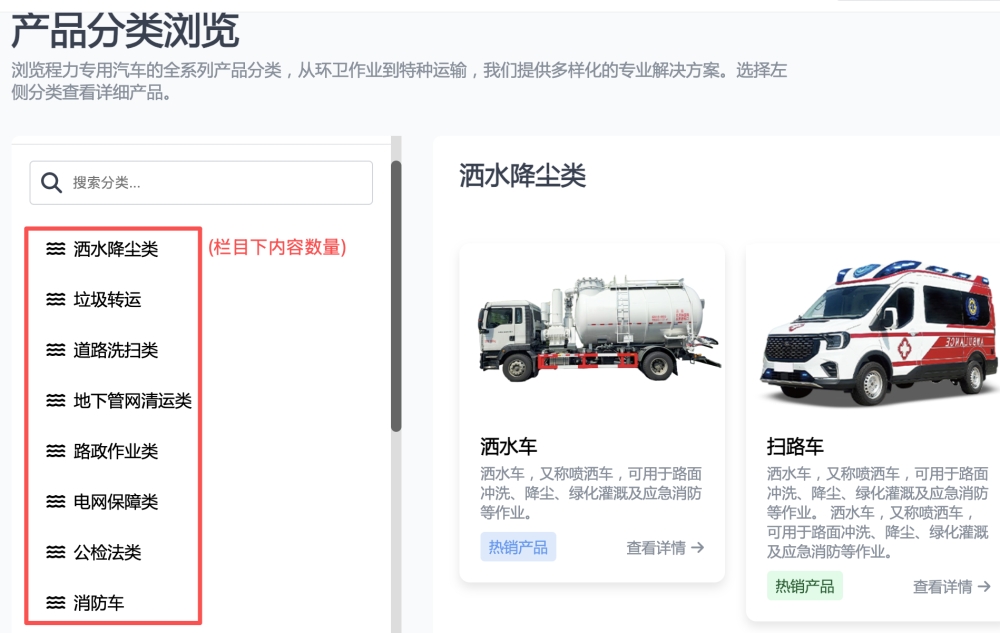Click 查看详情 on the 洒水车 card
The image size is (1000, 633).
(x=665, y=548)
